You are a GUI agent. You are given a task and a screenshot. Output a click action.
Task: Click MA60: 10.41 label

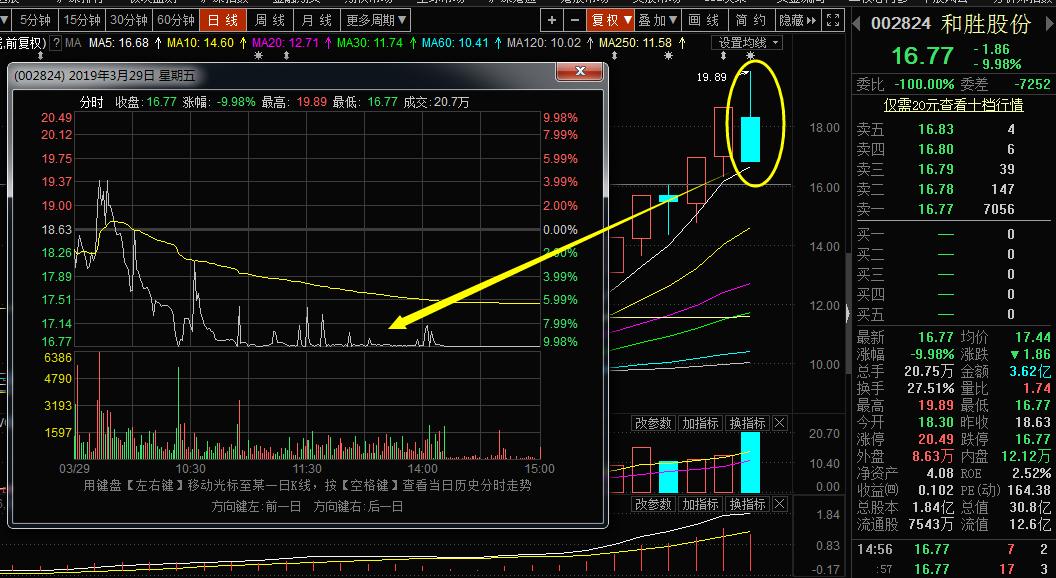point(455,43)
